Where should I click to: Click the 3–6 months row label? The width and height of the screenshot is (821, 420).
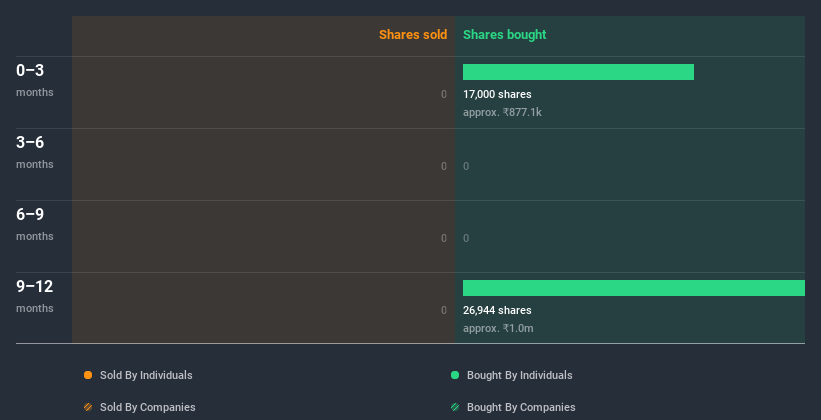coord(35,152)
